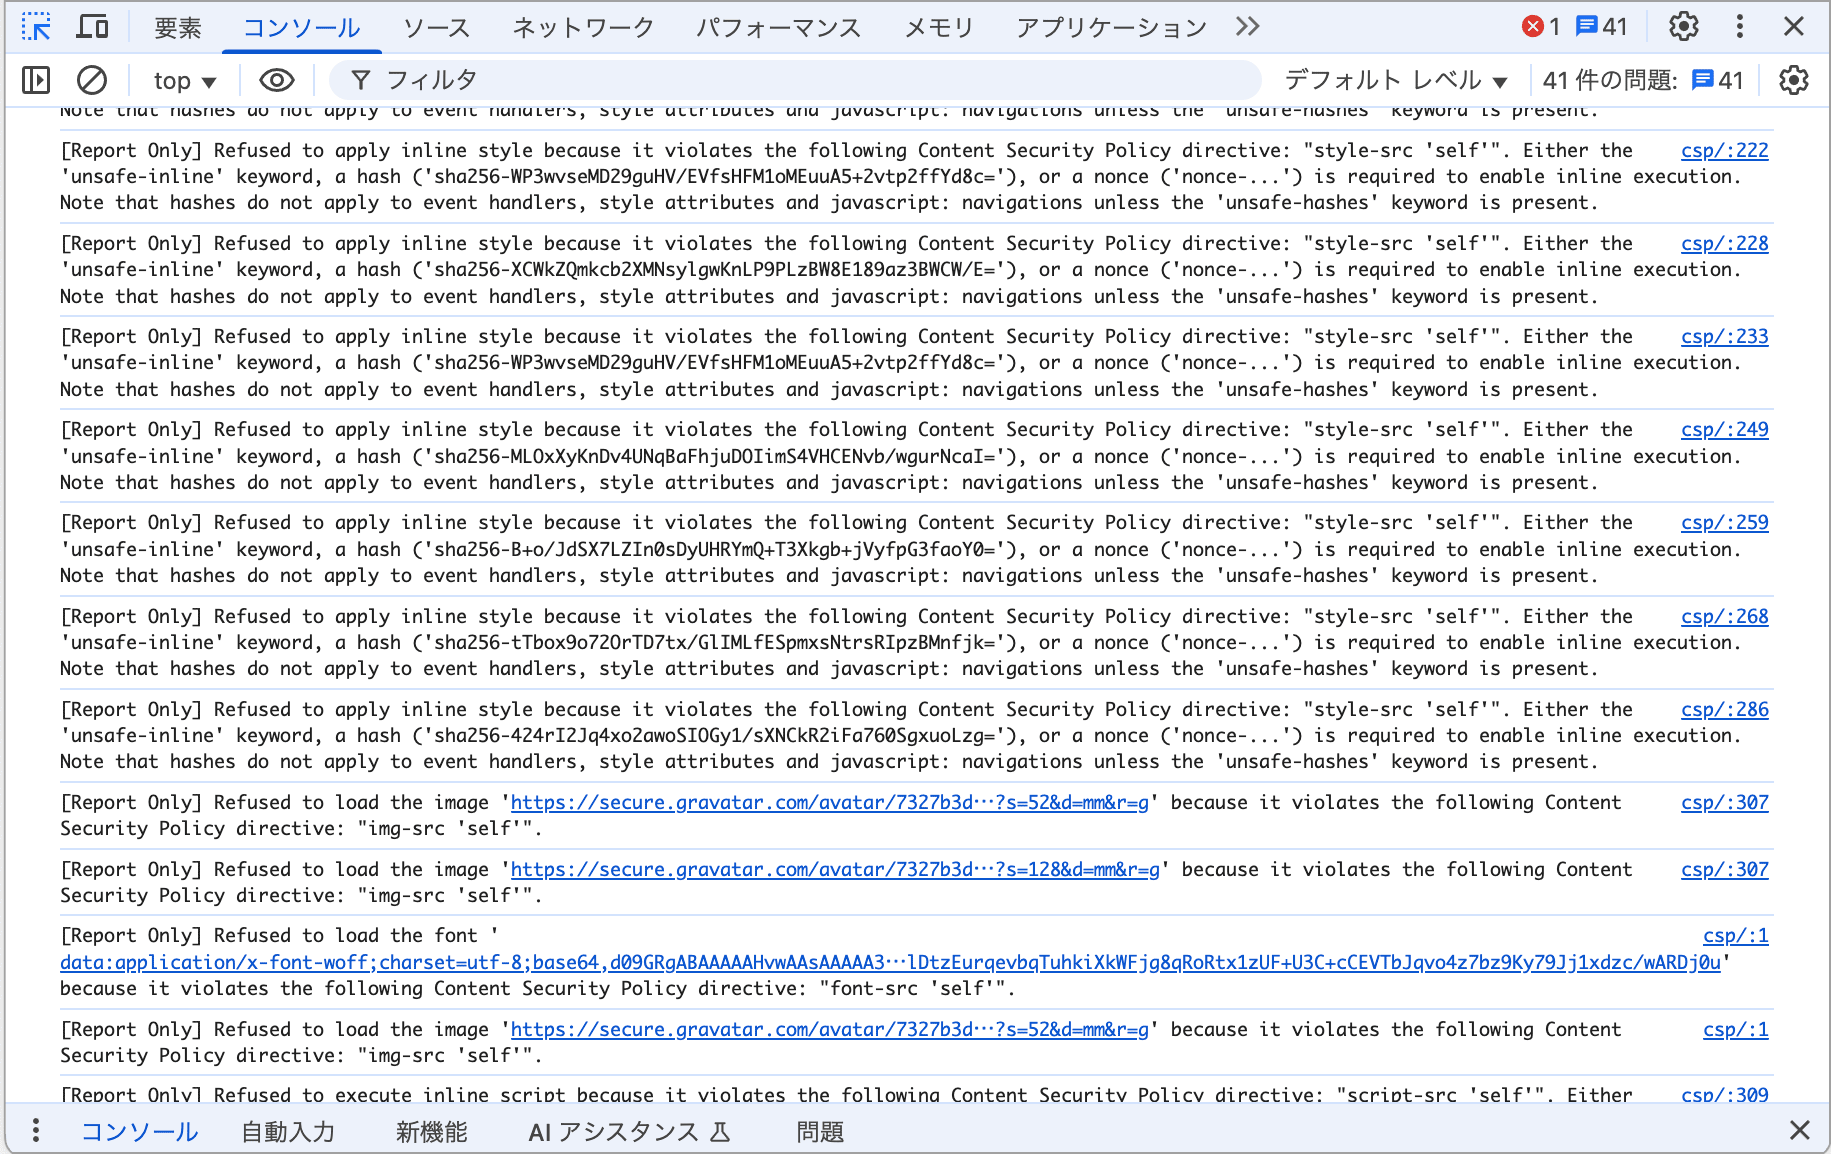Open the 問題 drawer tab
The height and width of the screenshot is (1154, 1831).
point(820,1131)
